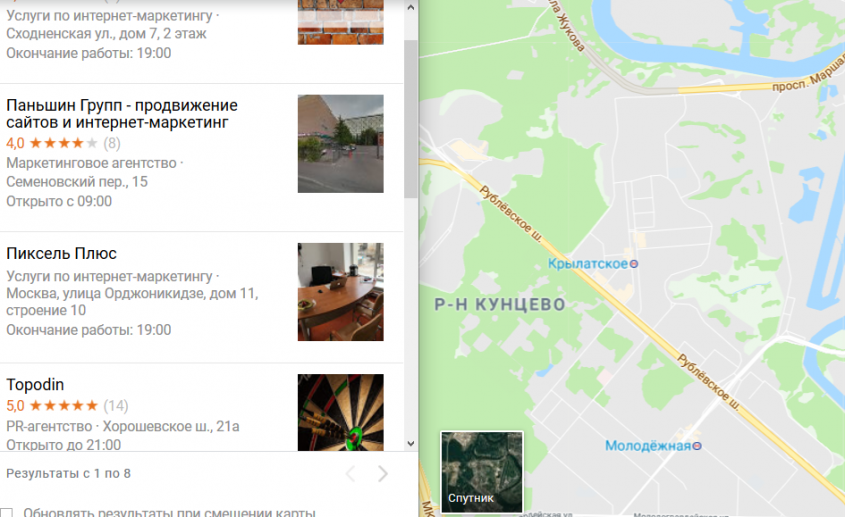Click the Topodin five-star rating

pos(64,405)
